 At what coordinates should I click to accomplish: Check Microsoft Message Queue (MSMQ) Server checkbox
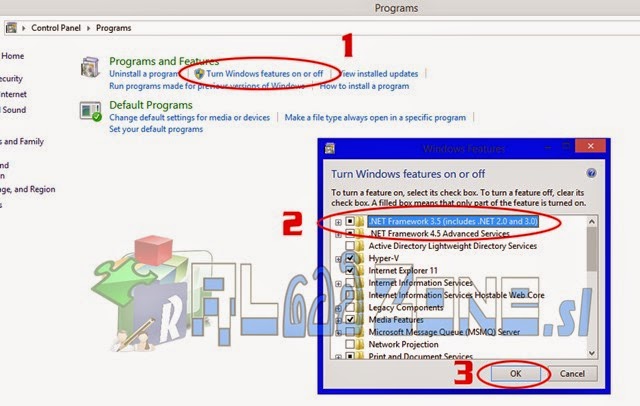(x=350, y=332)
